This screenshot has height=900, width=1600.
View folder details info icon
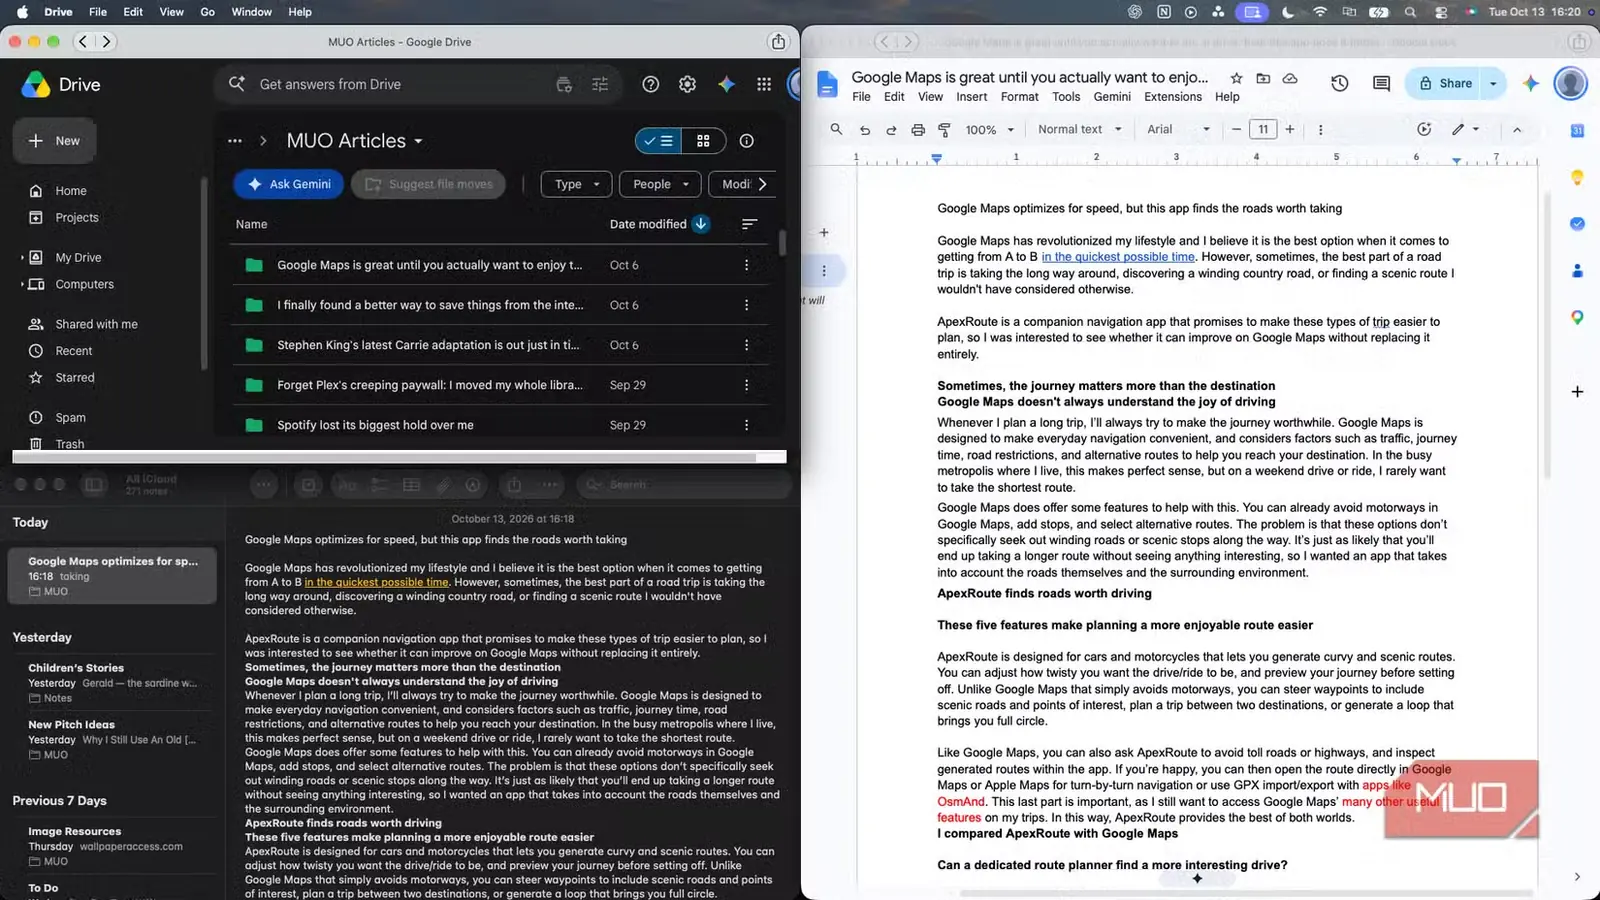click(x=746, y=141)
